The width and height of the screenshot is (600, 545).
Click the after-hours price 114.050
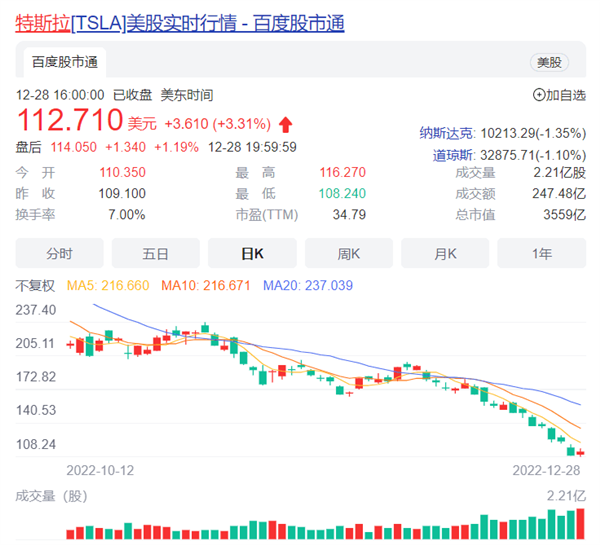(x=73, y=147)
